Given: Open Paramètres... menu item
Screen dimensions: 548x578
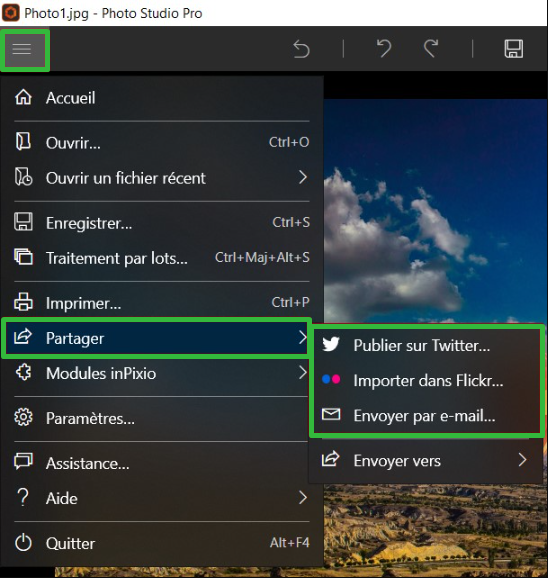Looking at the screenshot, I should click(x=162, y=418).
